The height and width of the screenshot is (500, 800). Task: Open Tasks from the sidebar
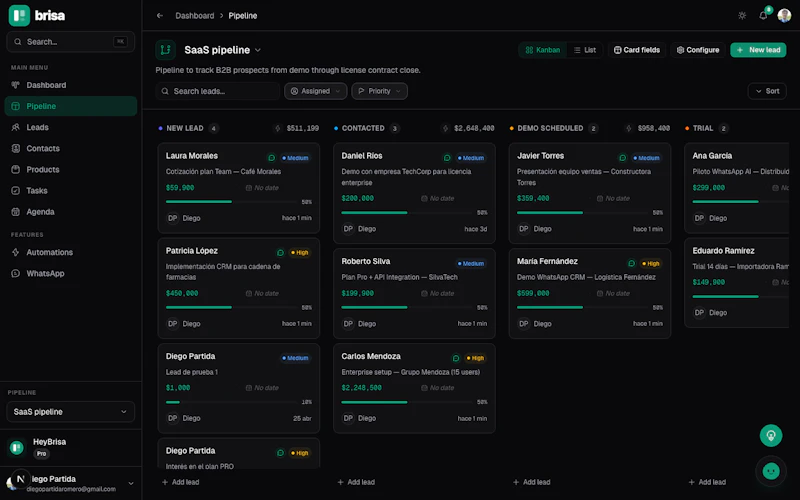point(70,191)
